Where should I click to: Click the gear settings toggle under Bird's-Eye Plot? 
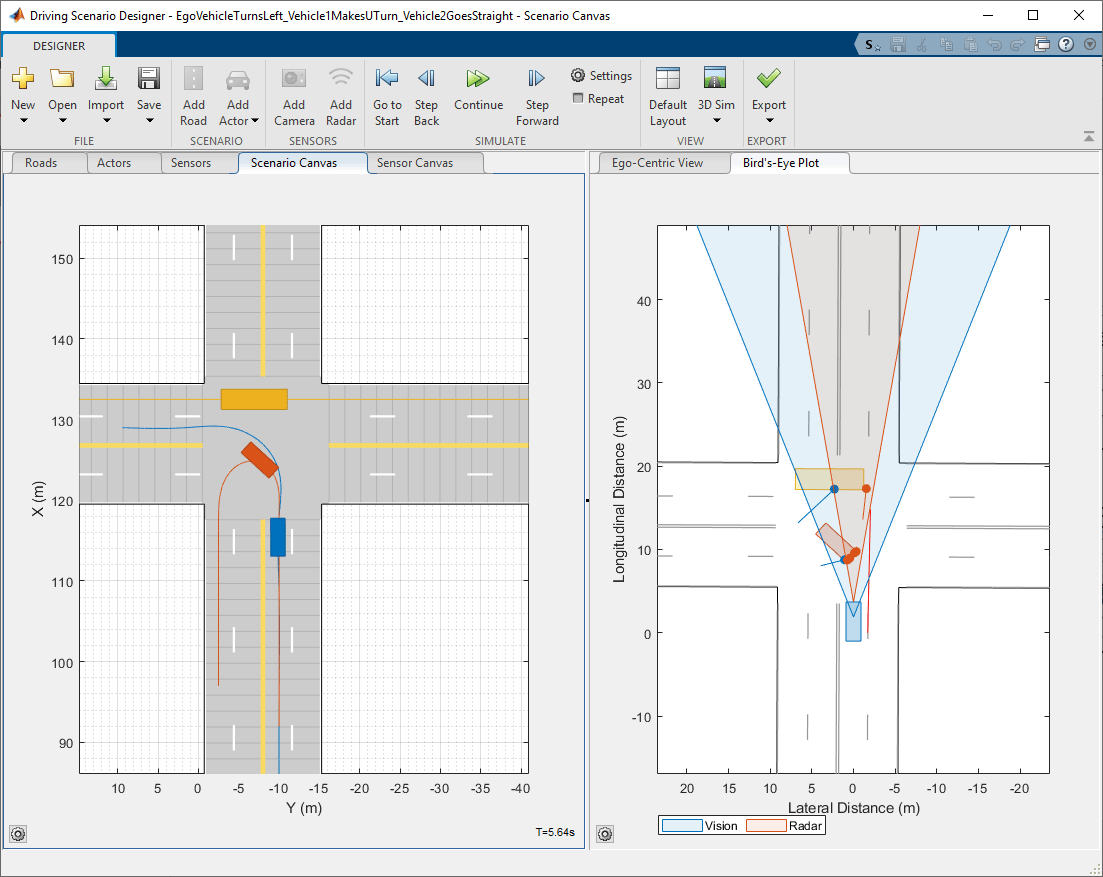pos(605,833)
